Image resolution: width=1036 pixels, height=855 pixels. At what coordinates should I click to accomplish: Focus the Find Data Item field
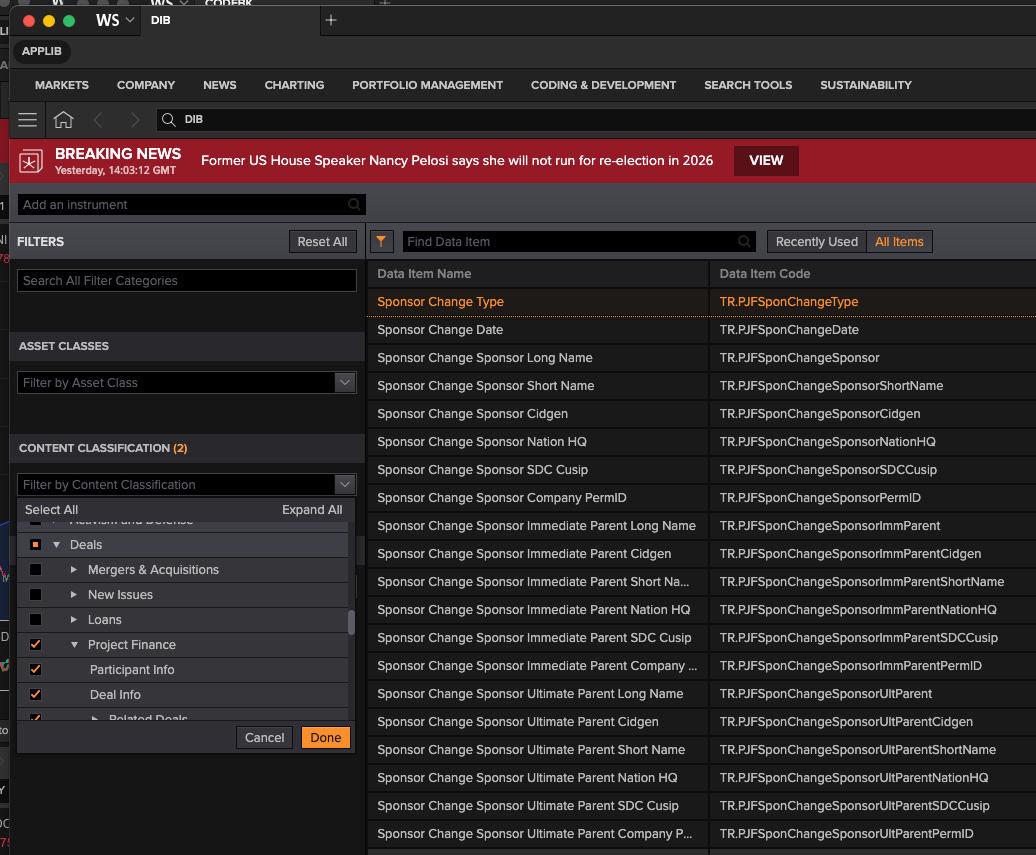click(x=579, y=242)
